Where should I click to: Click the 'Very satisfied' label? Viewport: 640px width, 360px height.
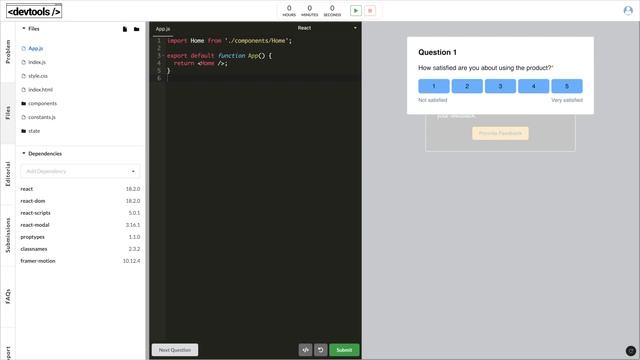(567, 100)
